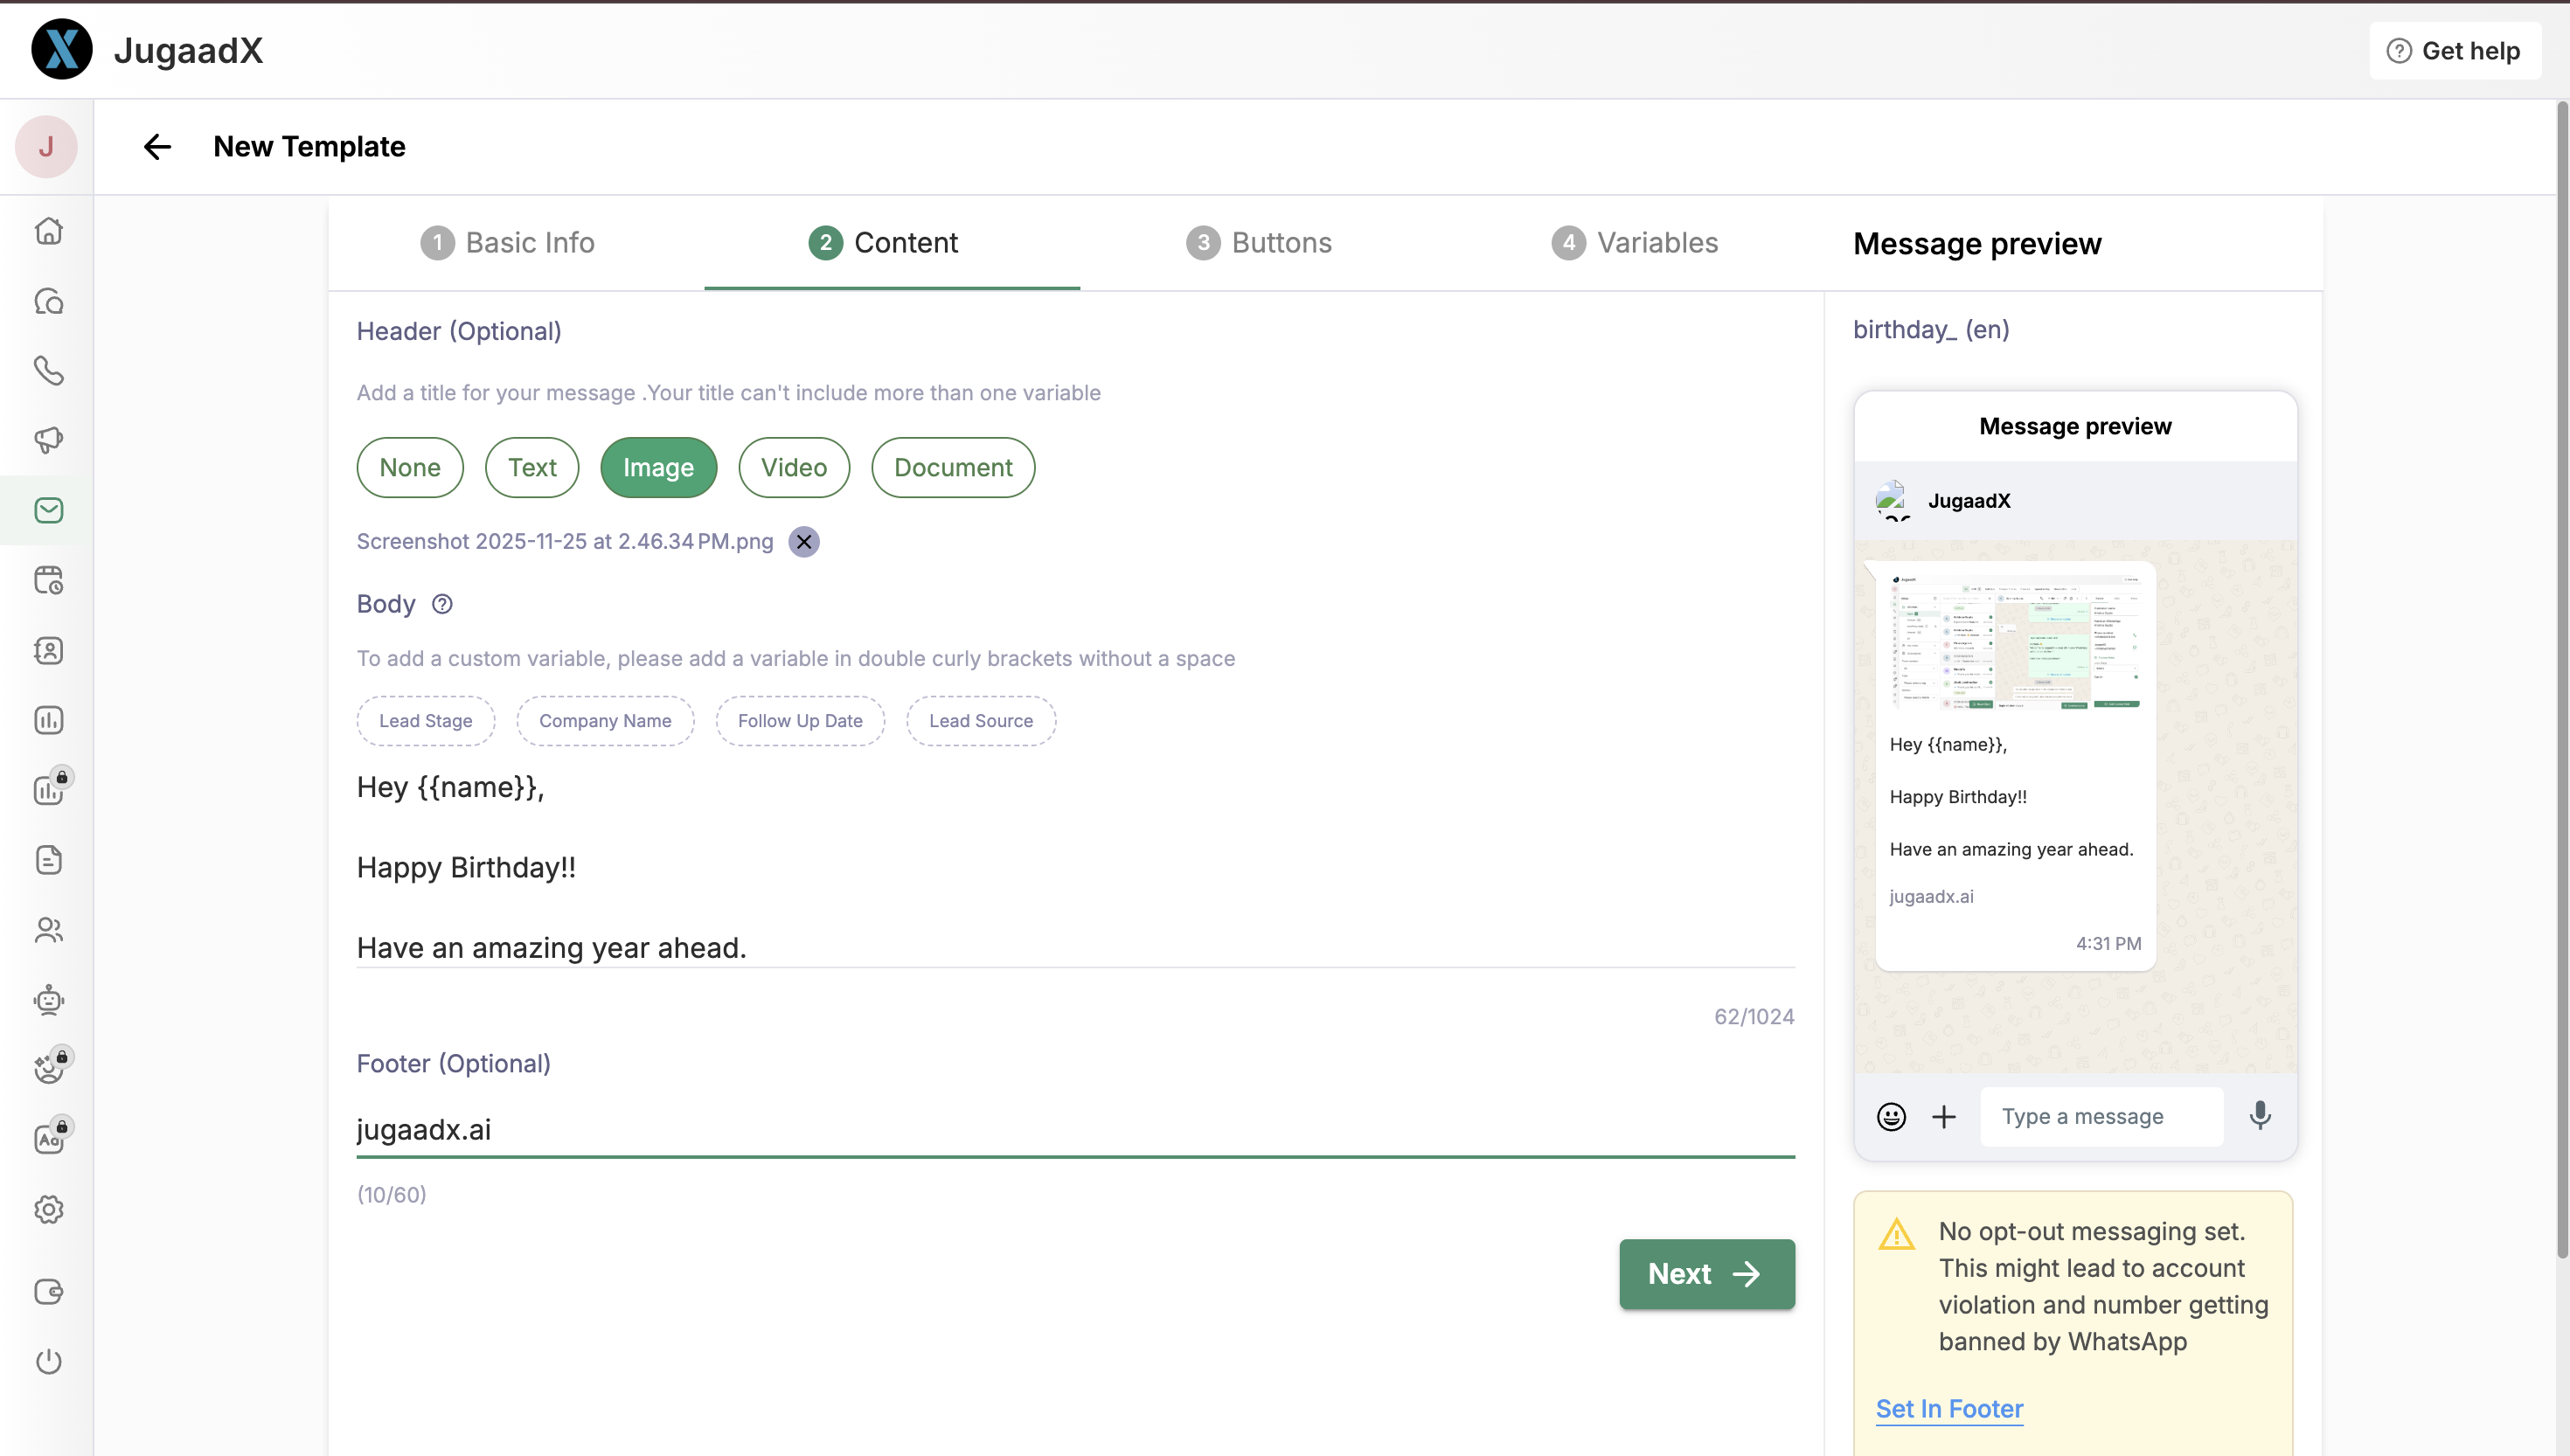
Task: Select the Document header type
Action: tap(952, 467)
